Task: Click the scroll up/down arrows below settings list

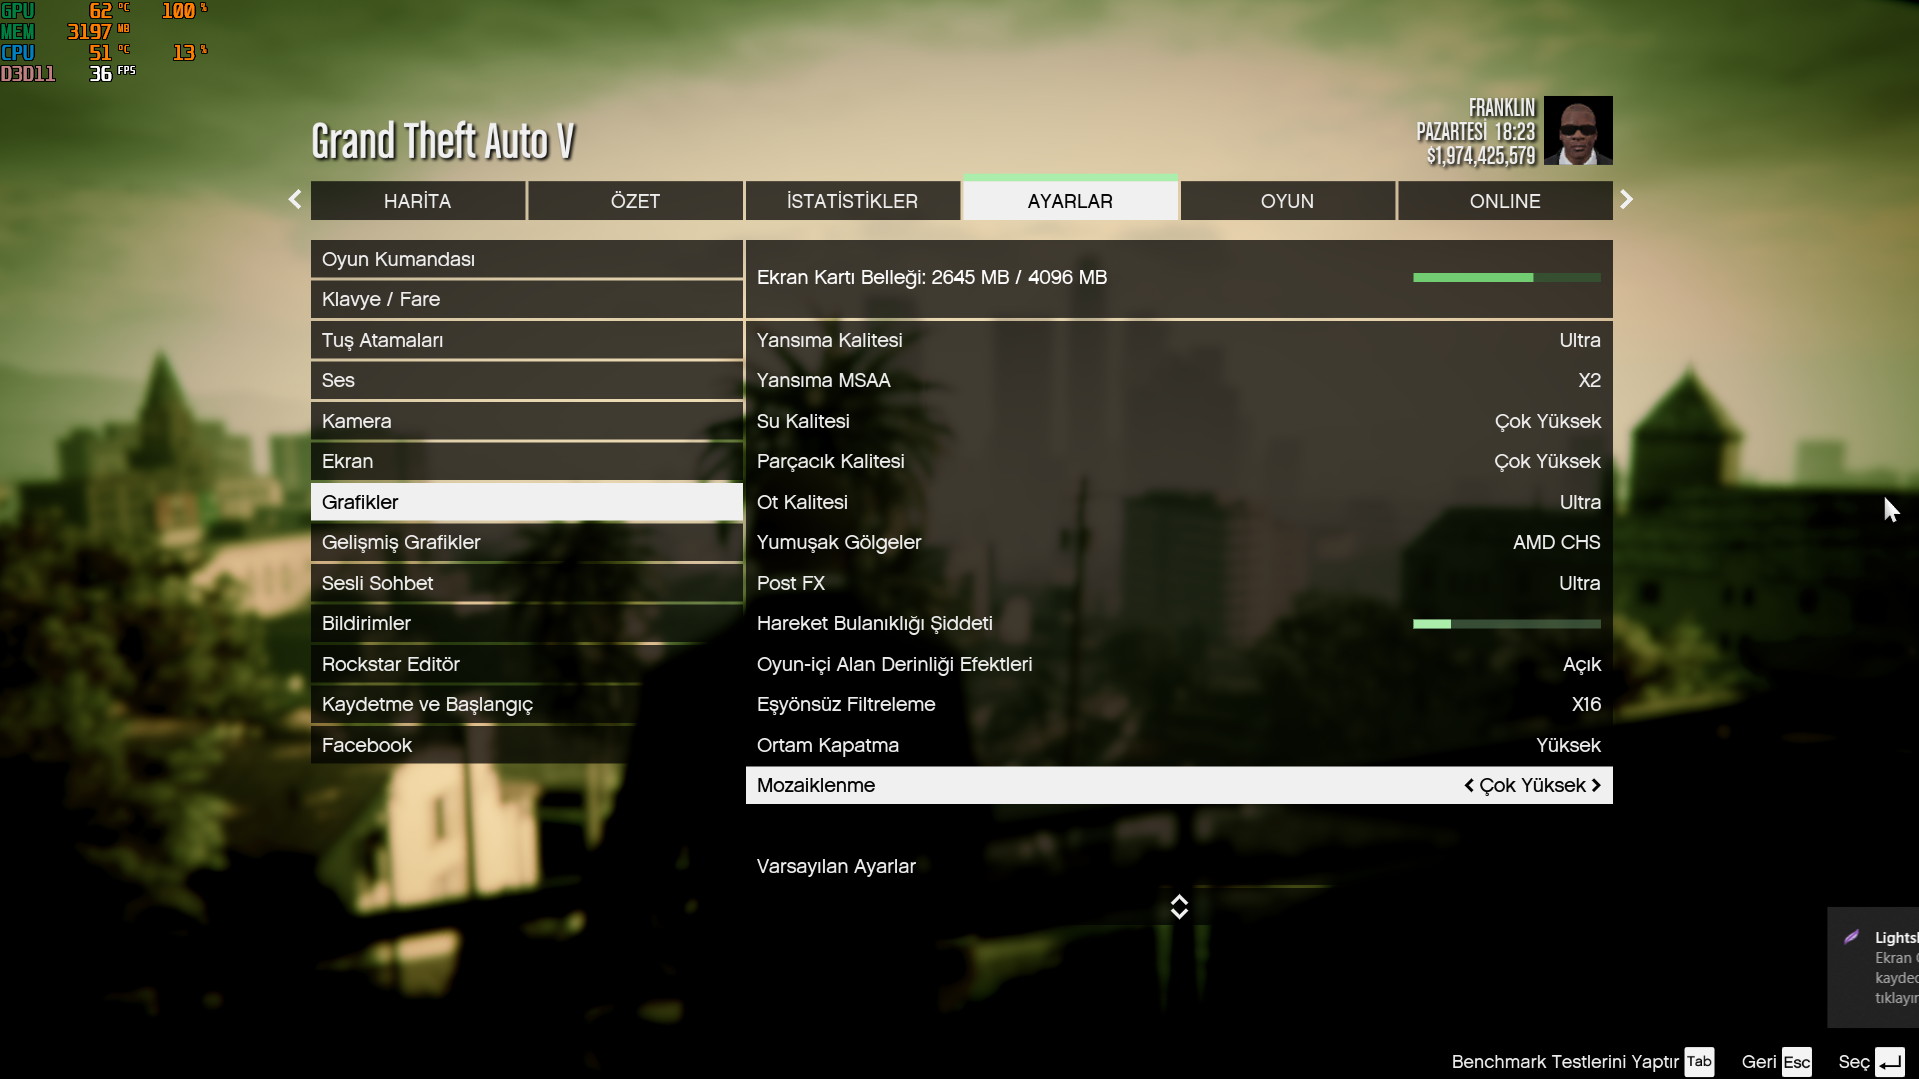Action: click(1179, 907)
